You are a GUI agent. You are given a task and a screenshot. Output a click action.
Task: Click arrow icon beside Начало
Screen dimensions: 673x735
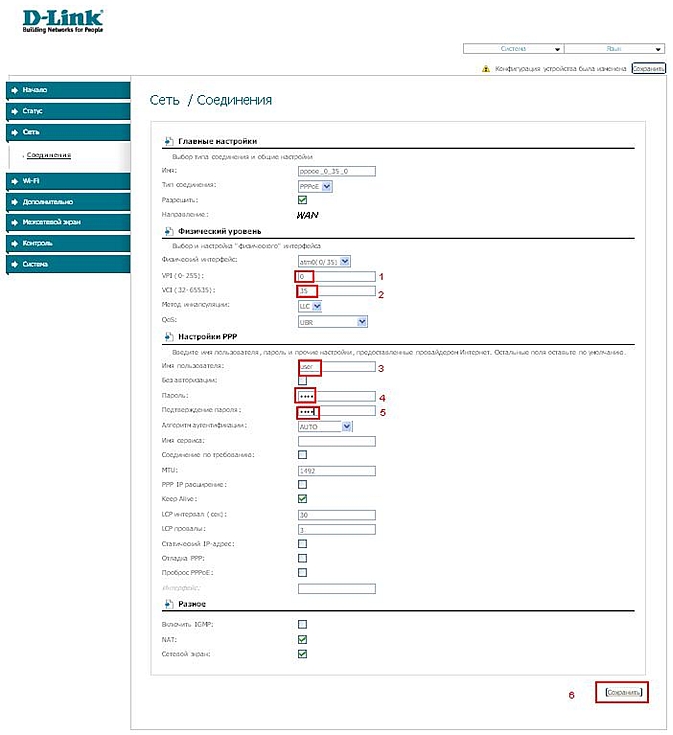coord(15,90)
